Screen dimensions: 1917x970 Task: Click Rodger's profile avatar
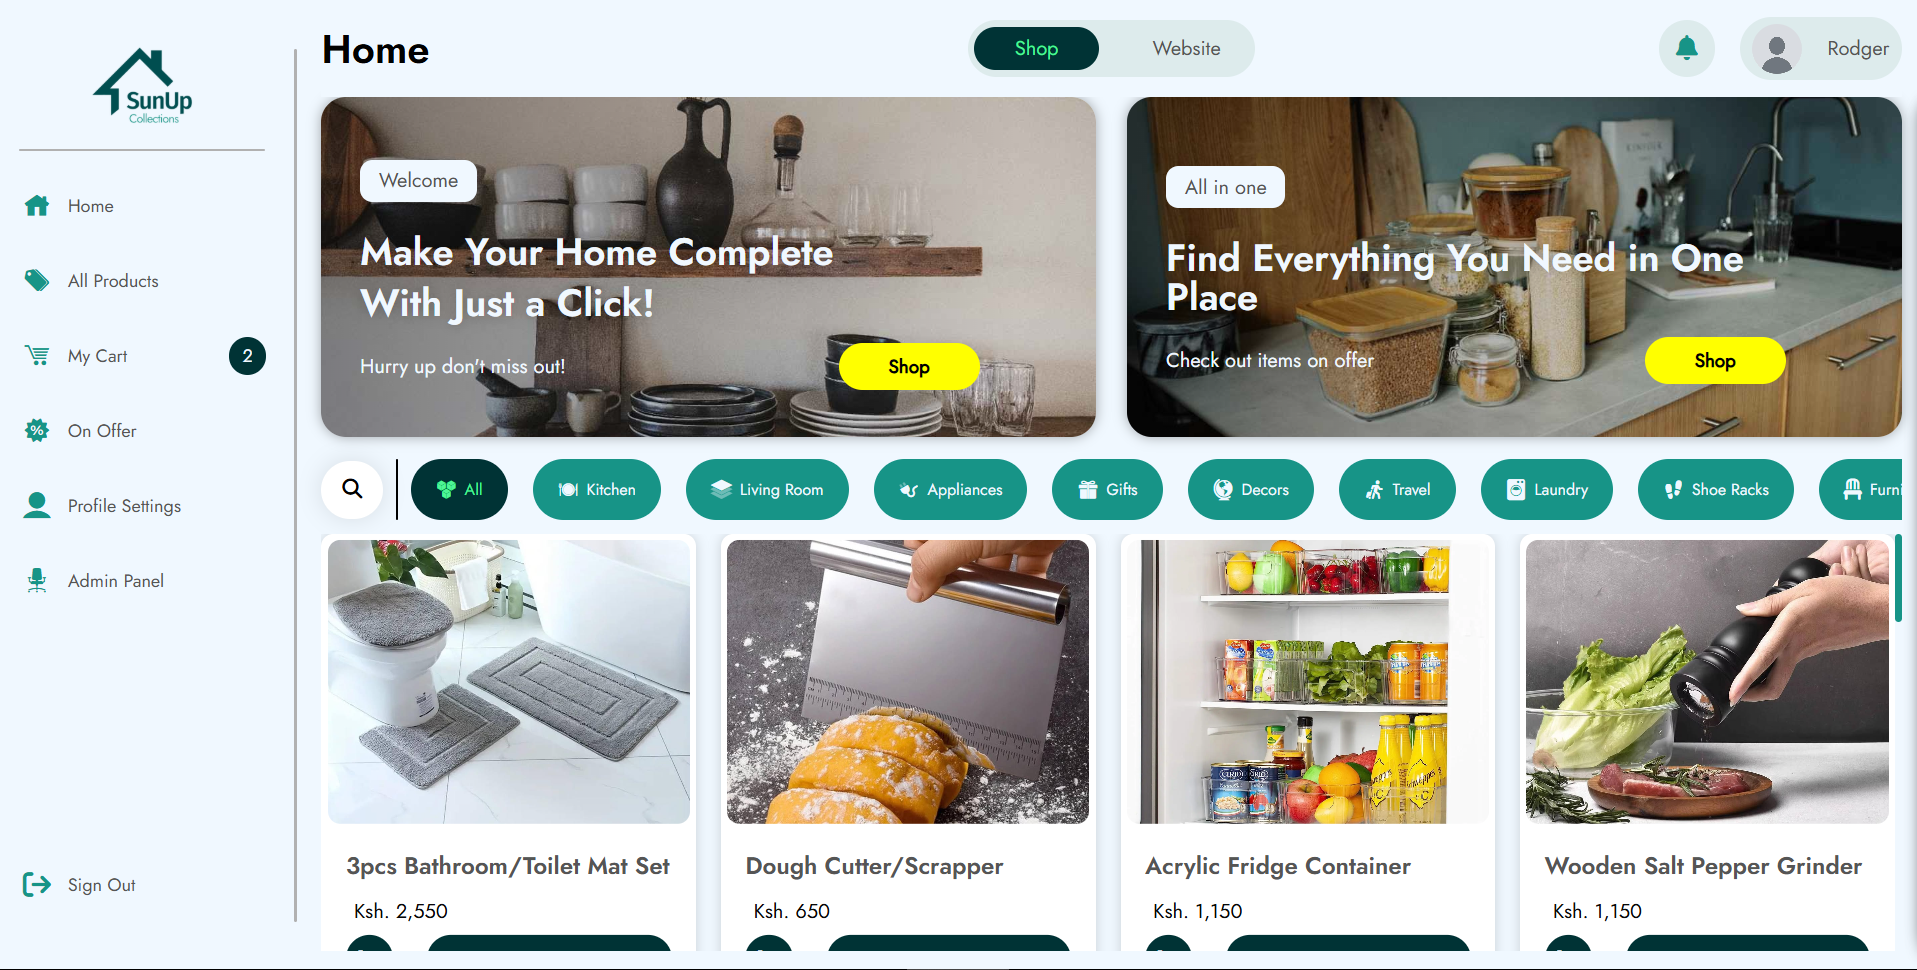coord(1776,48)
